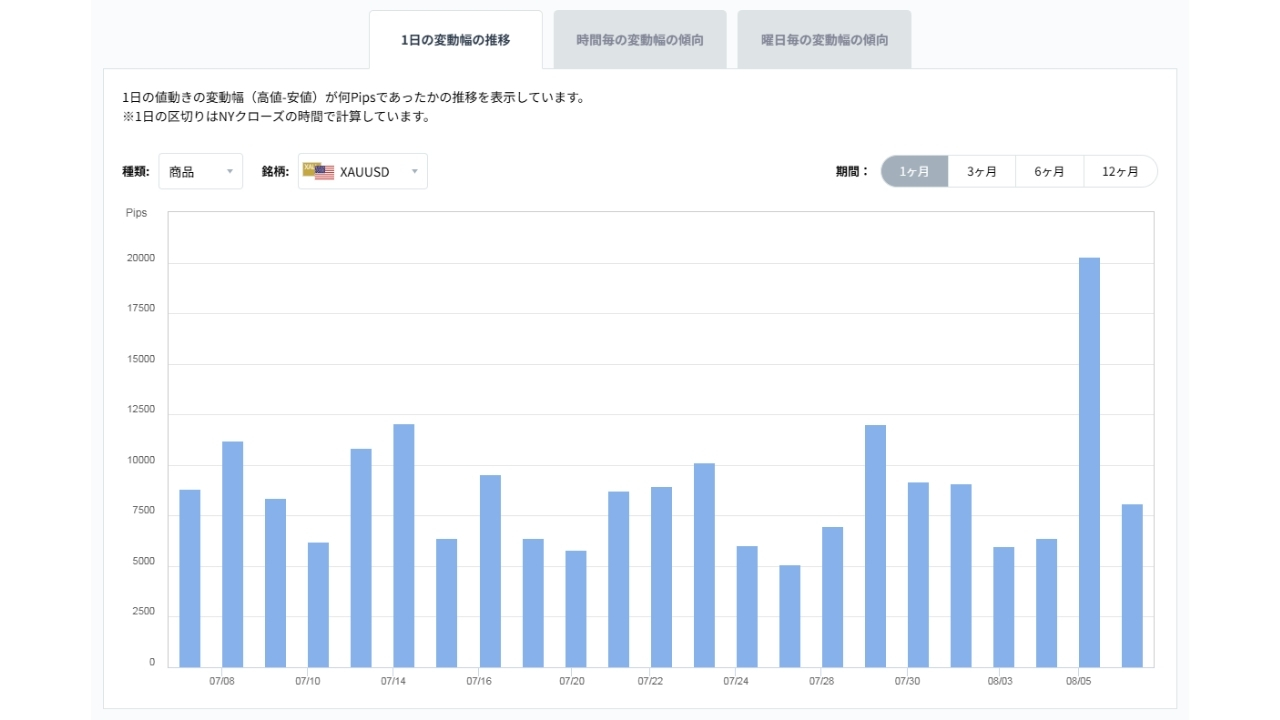Click the XAUUSD flag icon
The width and height of the screenshot is (1280, 720).
318,171
